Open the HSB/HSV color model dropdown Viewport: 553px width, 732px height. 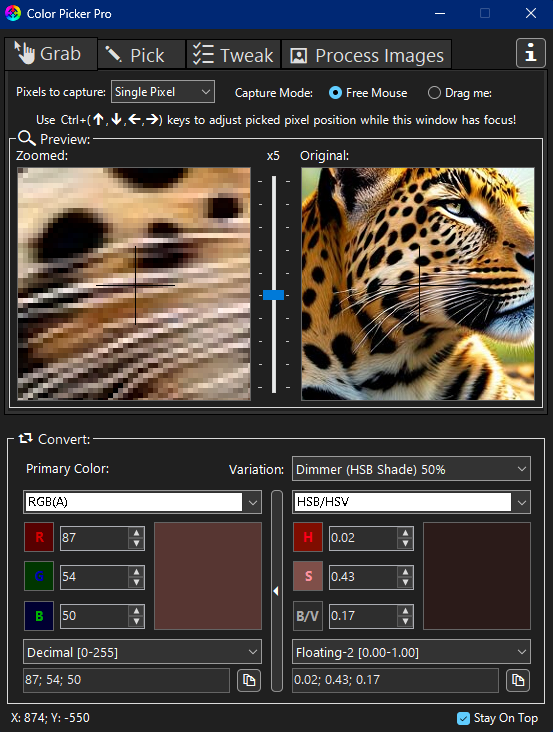click(411, 502)
